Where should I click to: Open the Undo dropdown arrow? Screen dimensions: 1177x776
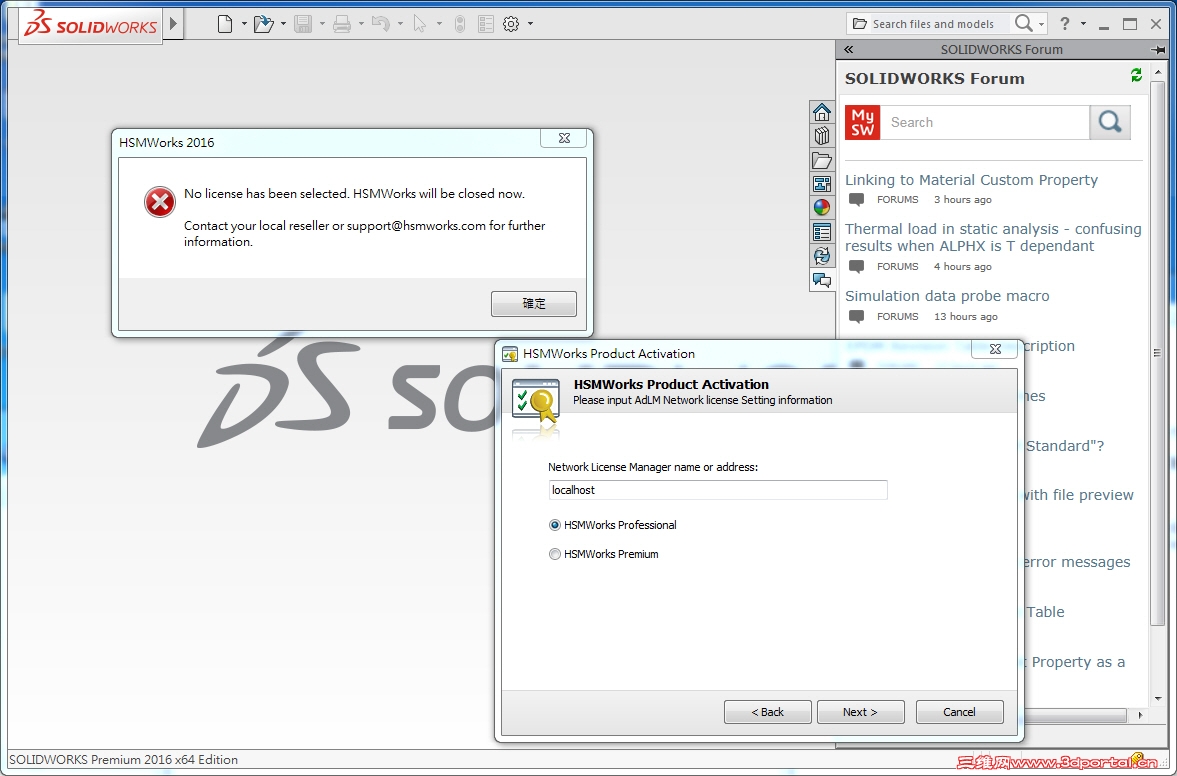(x=400, y=24)
